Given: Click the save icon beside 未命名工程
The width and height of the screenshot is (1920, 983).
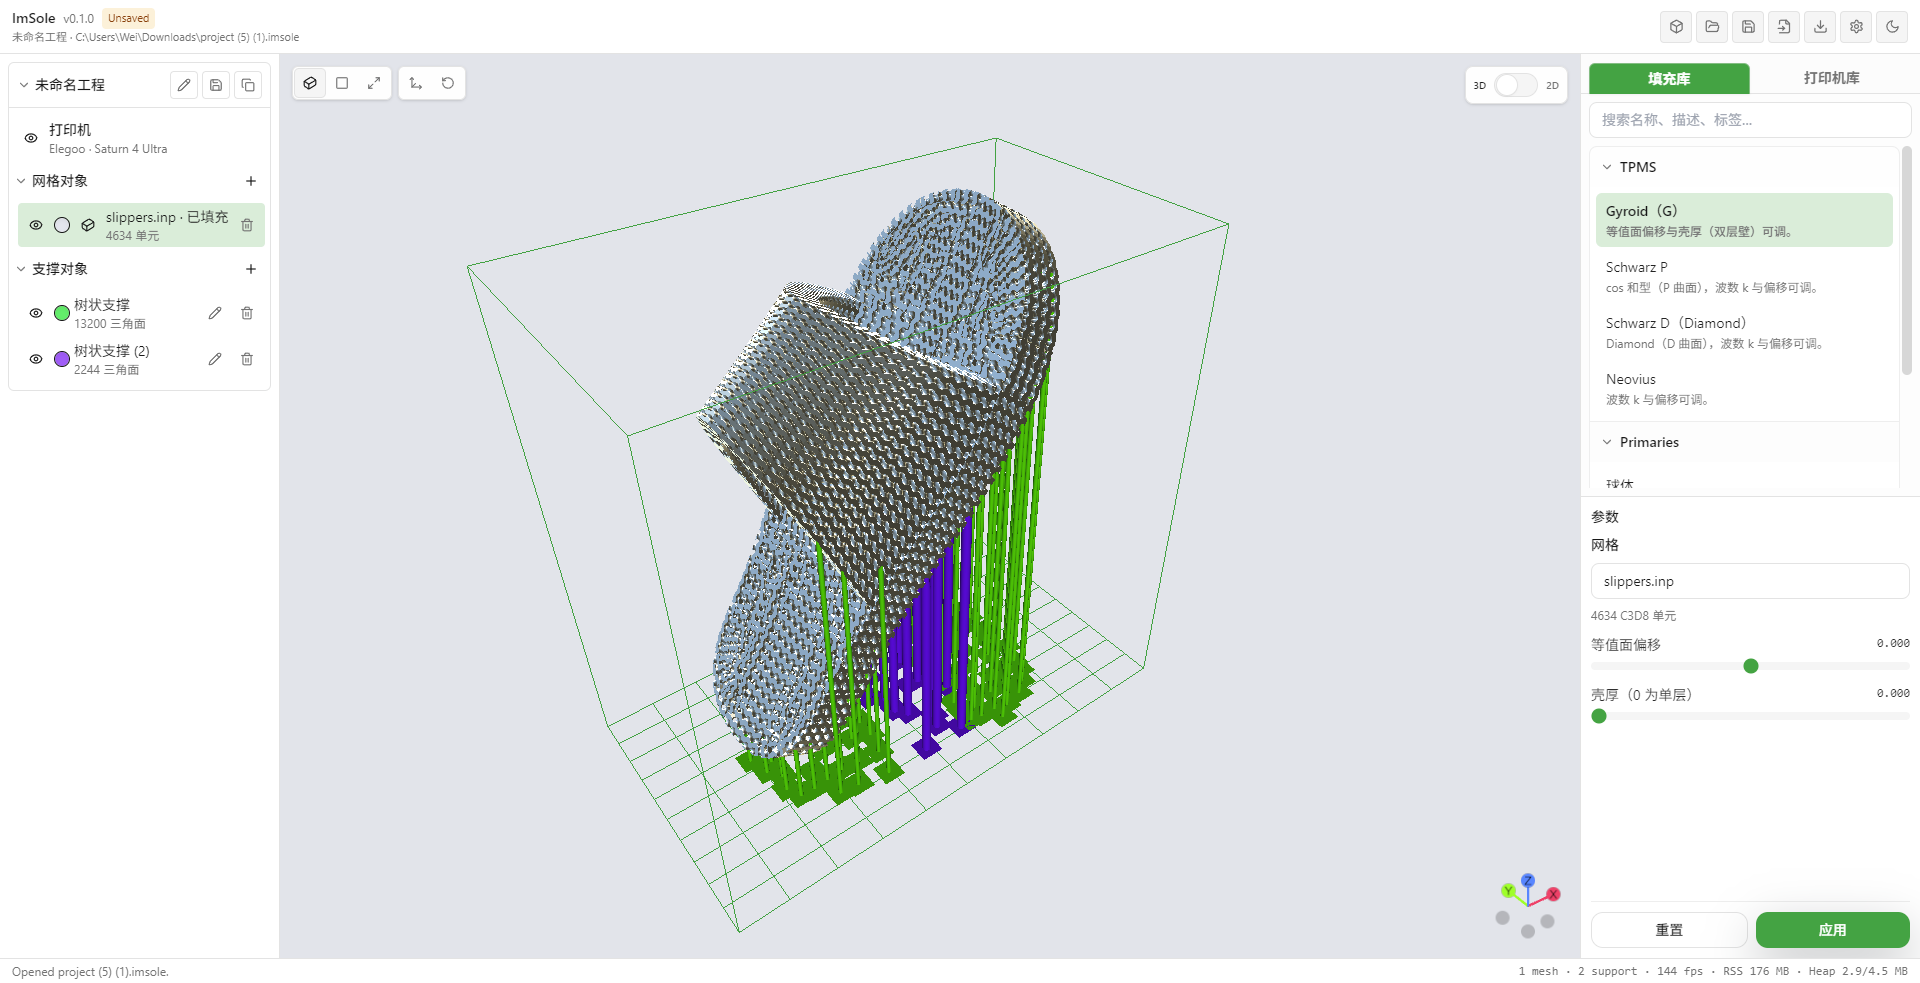Looking at the screenshot, I should click(216, 85).
